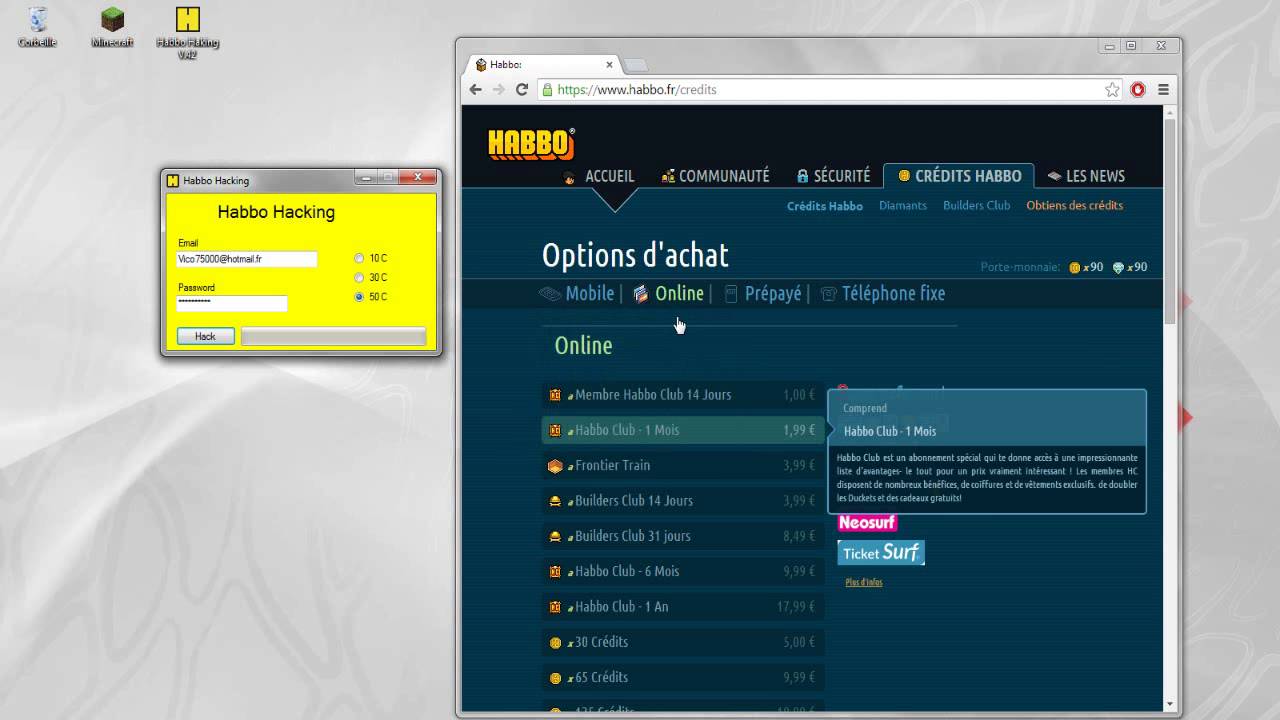Open the Chrome hamburger menu
This screenshot has height=720, width=1280.
point(1163,90)
